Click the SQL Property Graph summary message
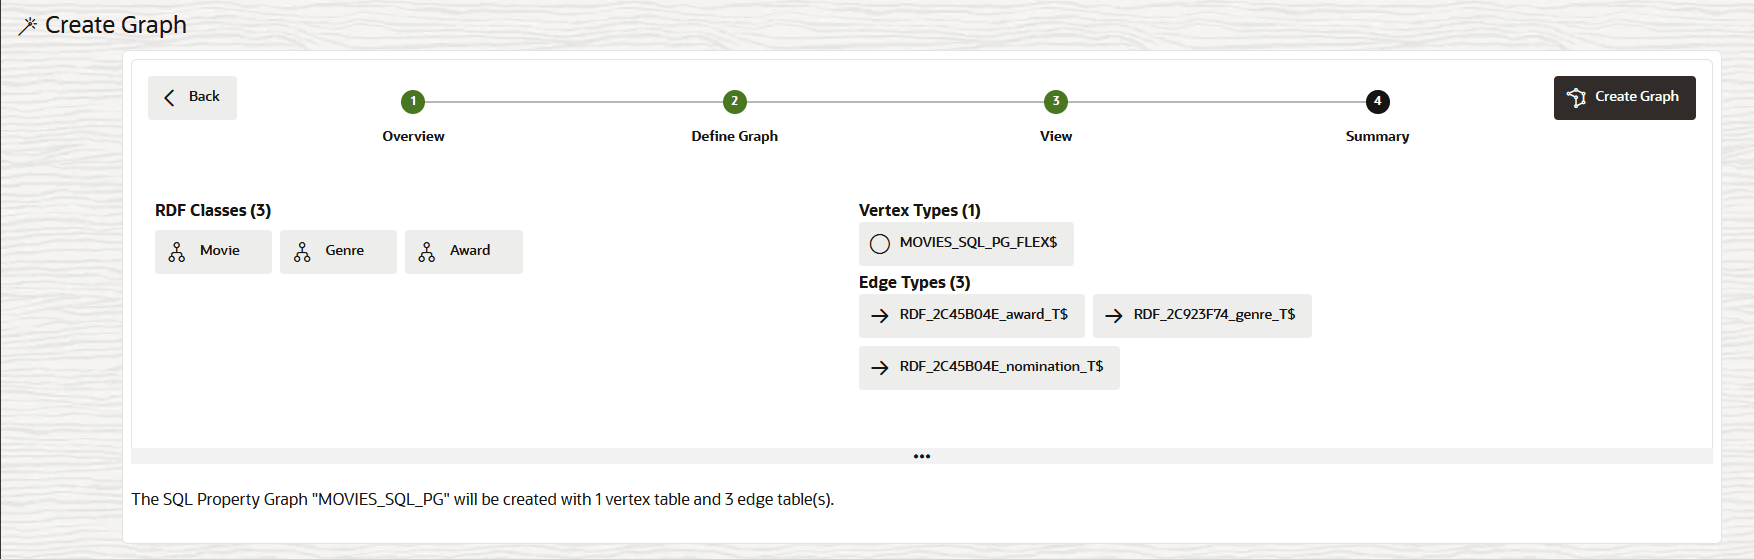The image size is (1754, 559). coord(483,499)
